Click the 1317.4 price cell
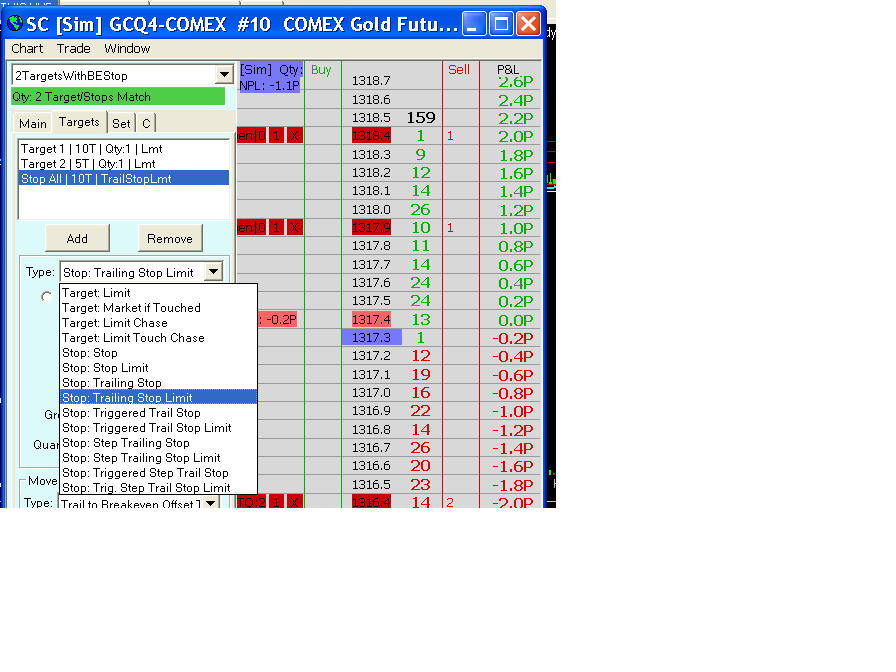Image resolution: width=896 pixels, height=672 pixels. 371,319
